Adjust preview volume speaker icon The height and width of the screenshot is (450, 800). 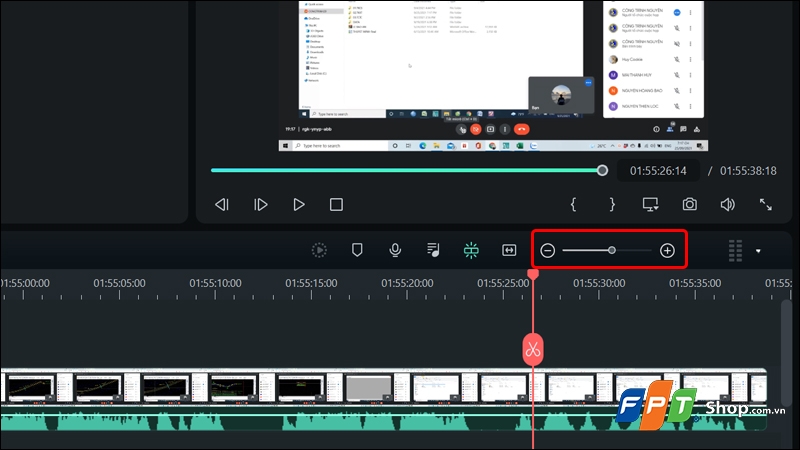[728, 205]
